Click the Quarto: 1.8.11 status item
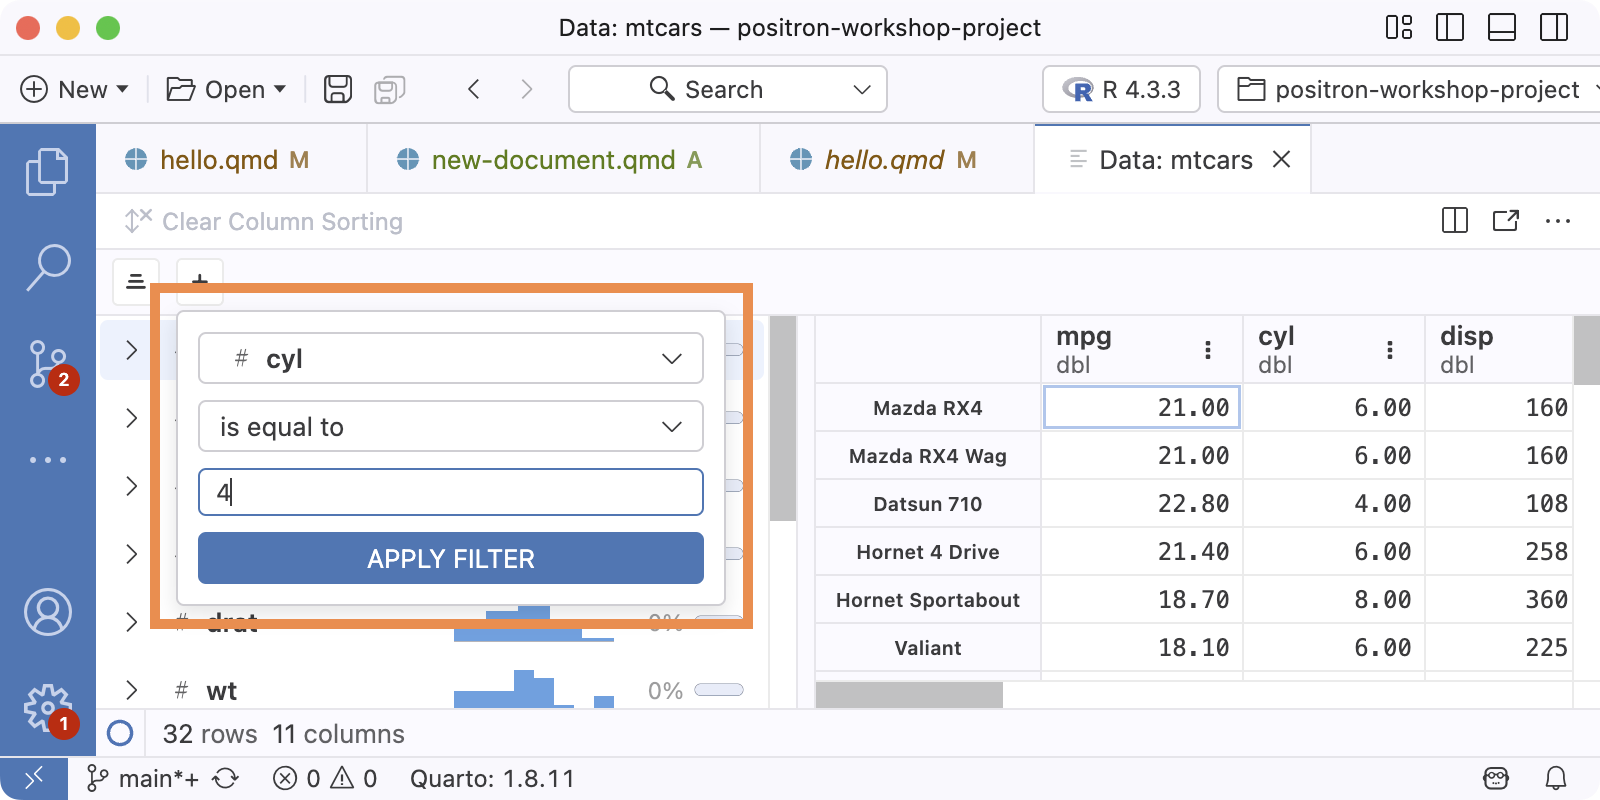The image size is (1600, 800). (x=492, y=778)
